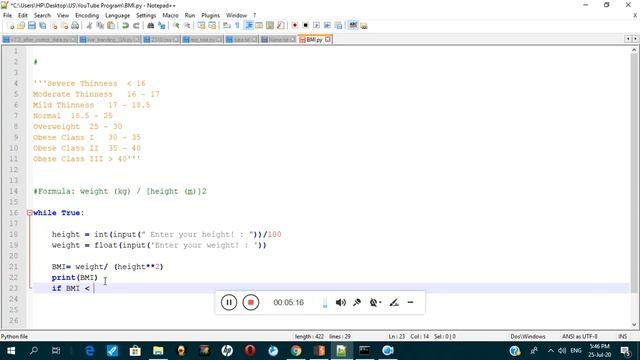Minimize the recording control bar

pos(411,302)
